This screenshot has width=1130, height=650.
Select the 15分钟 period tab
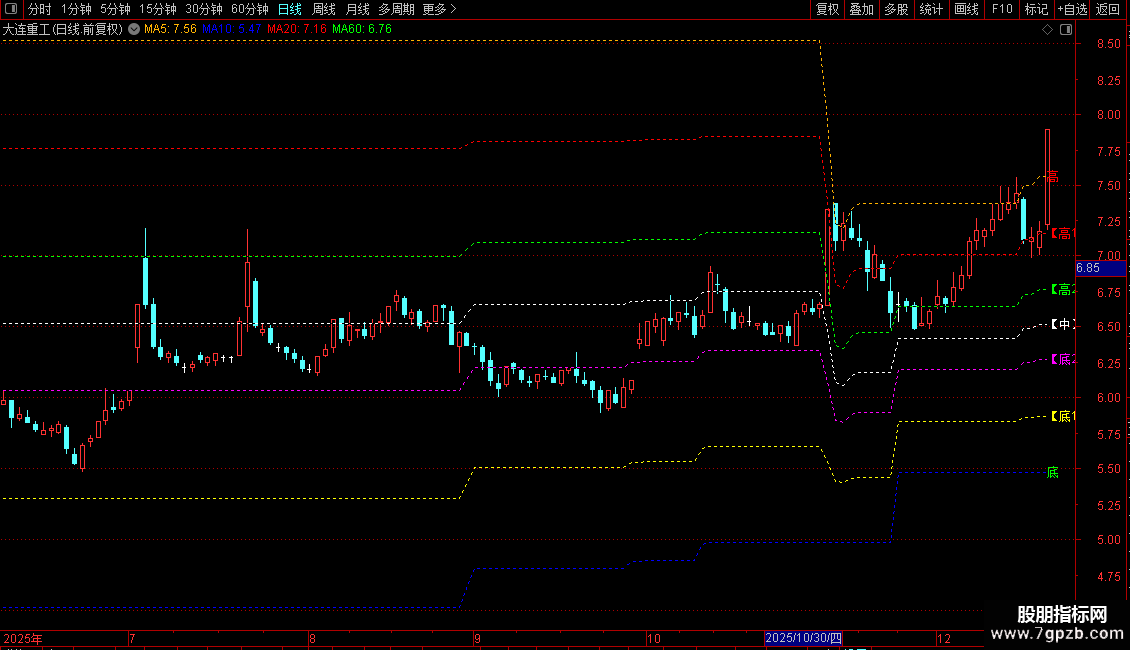[158, 9]
